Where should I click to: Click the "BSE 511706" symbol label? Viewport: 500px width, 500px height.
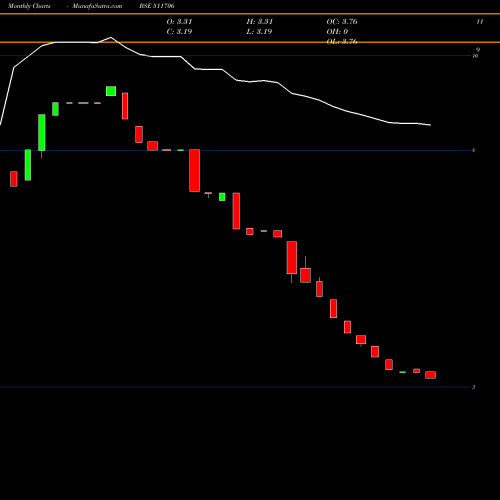(157, 6)
